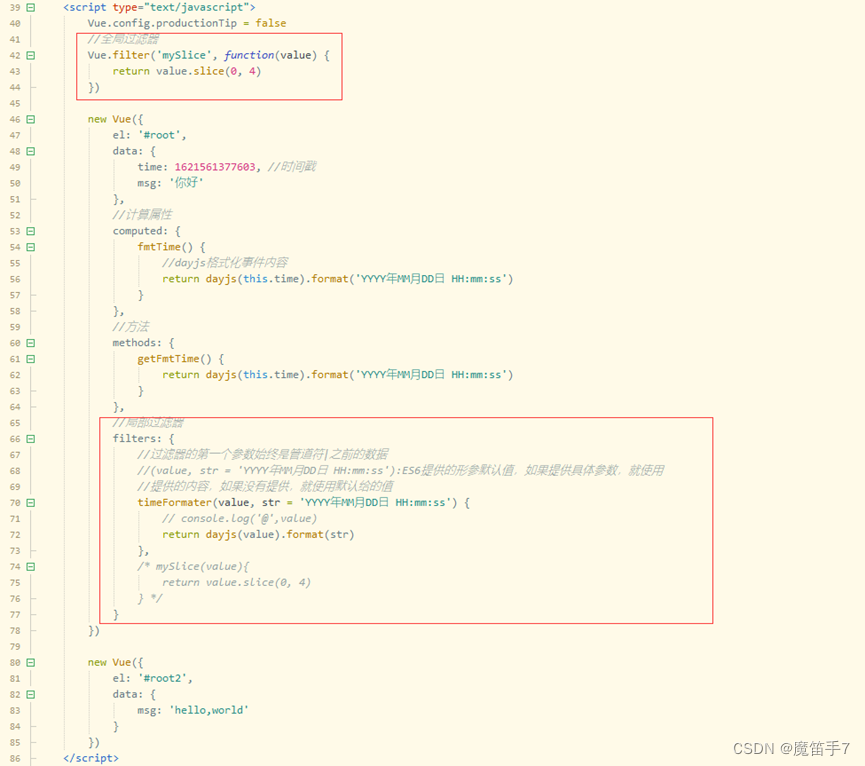Click the 'getFmtTime()' method name
Image resolution: width=865 pixels, height=766 pixels.
tap(174, 359)
